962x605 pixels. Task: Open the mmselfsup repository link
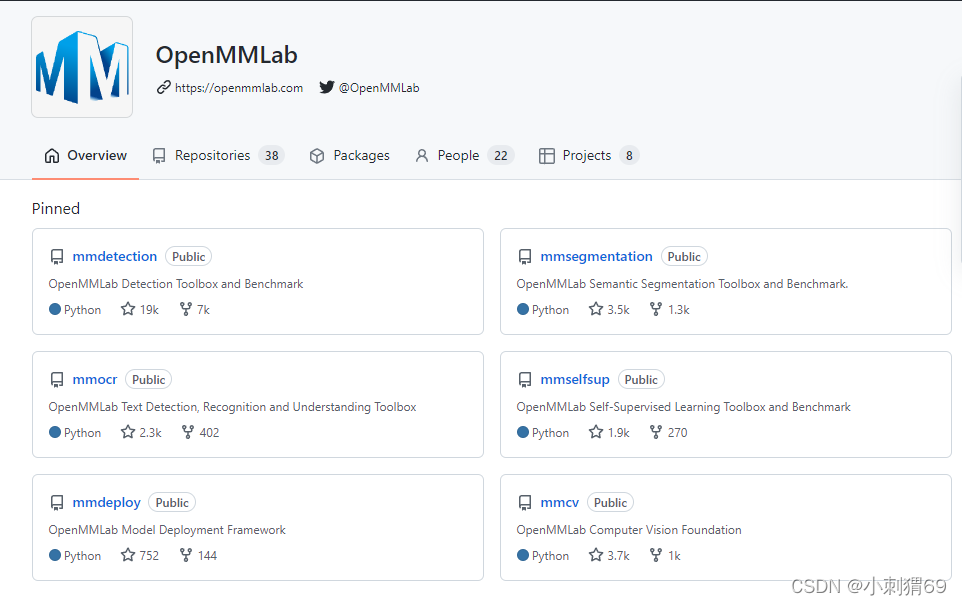pyautogui.click(x=576, y=379)
